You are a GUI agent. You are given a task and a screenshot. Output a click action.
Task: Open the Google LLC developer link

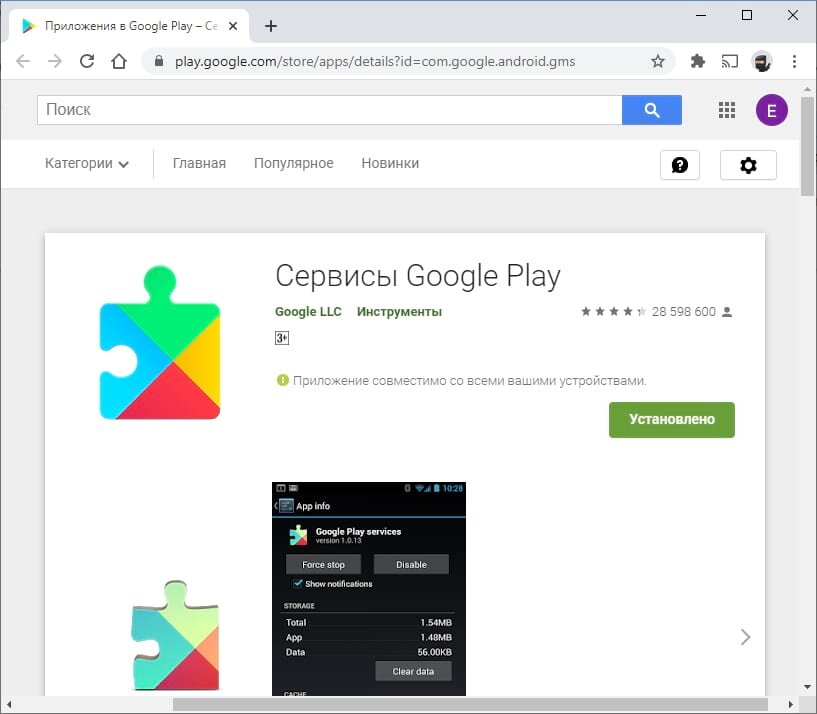point(308,312)
